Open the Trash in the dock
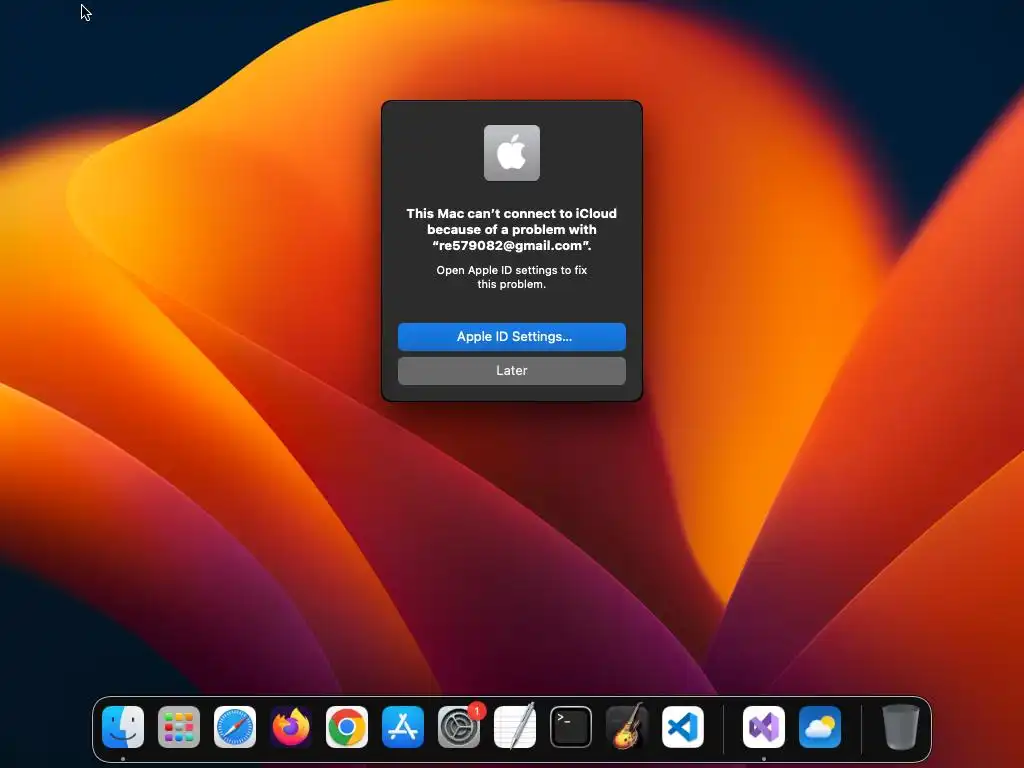 point(901,726)
